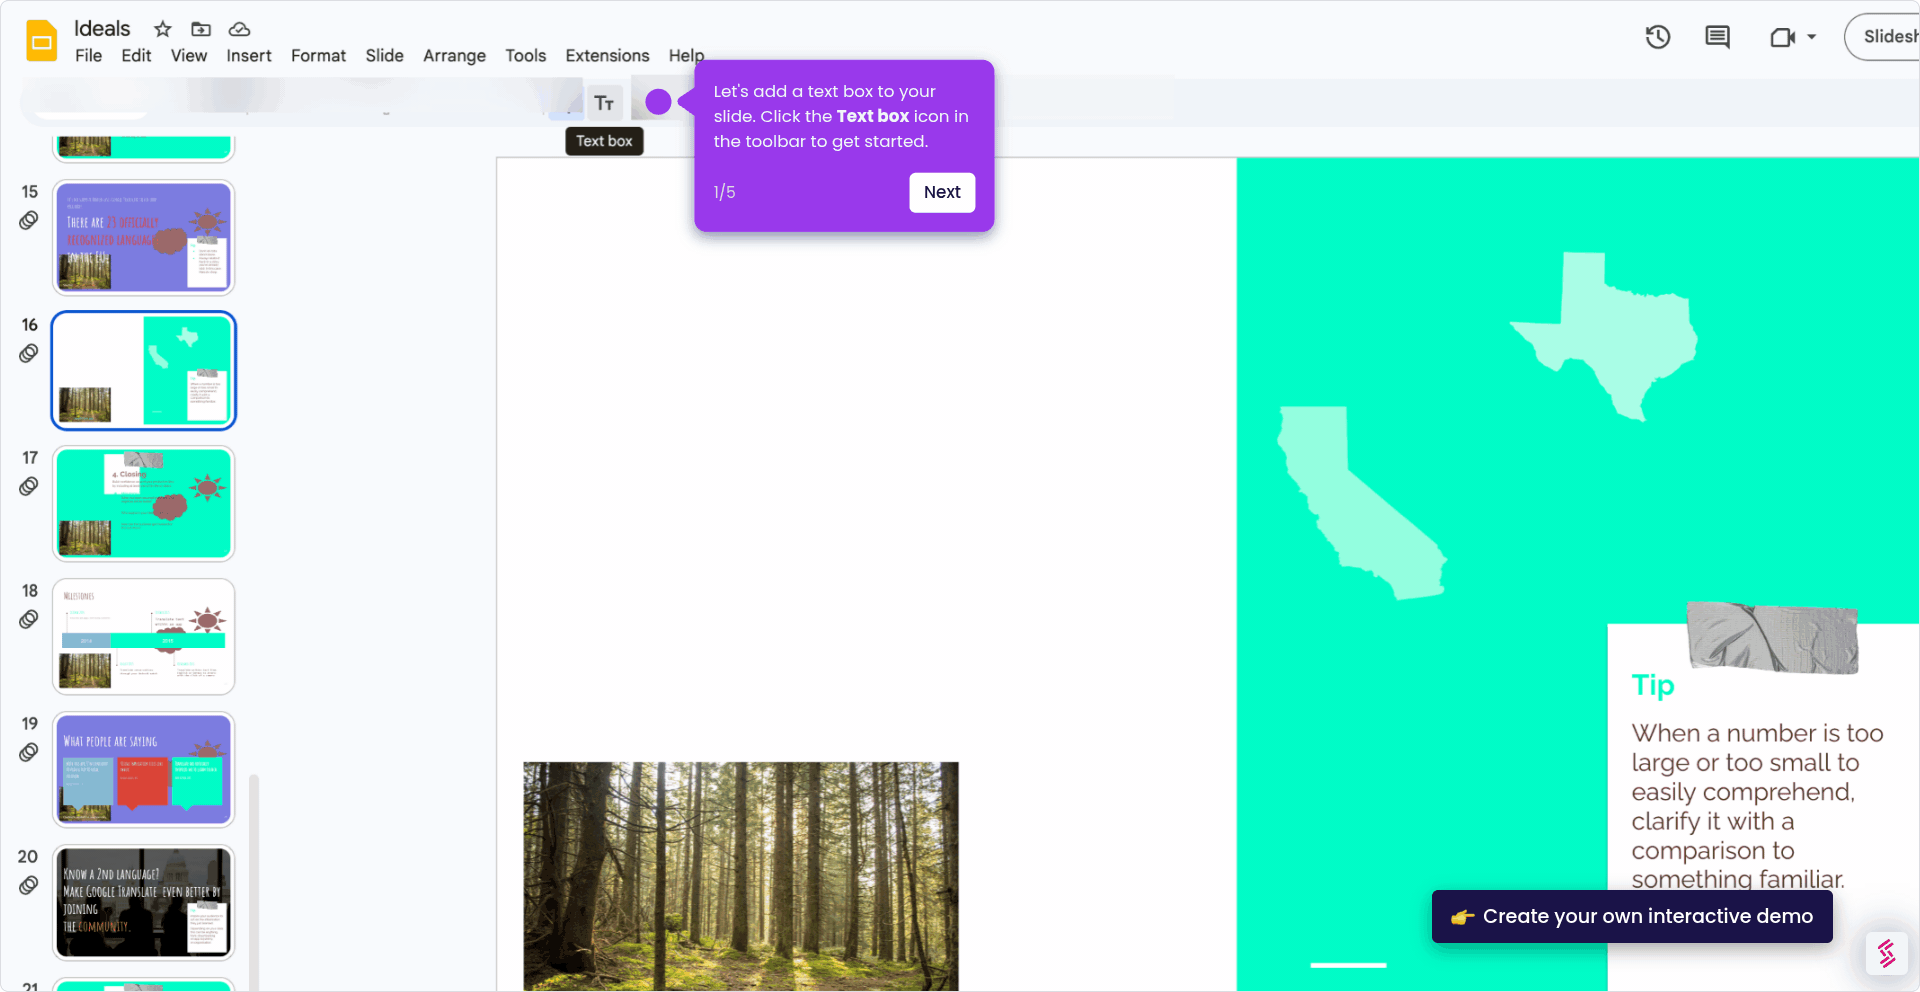
Task: Start the Slideshow button
Action: pos(1883,37)
